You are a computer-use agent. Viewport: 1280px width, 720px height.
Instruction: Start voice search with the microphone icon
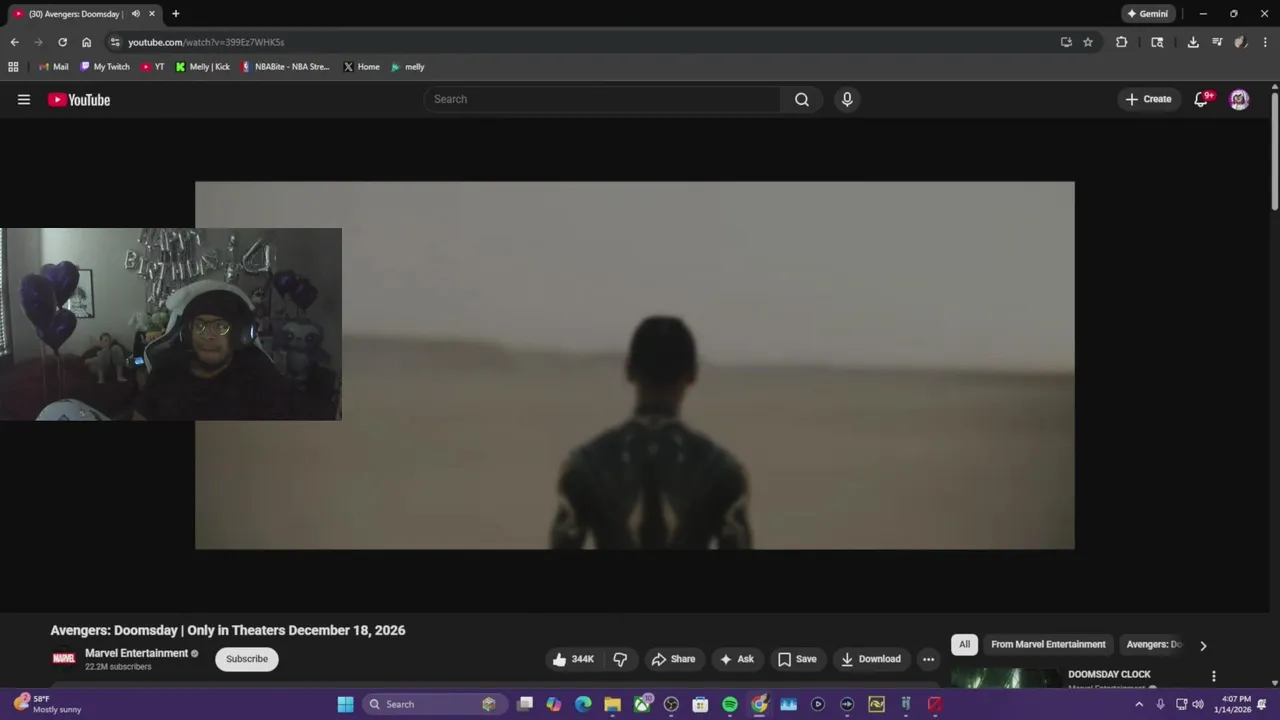(847, 99)
